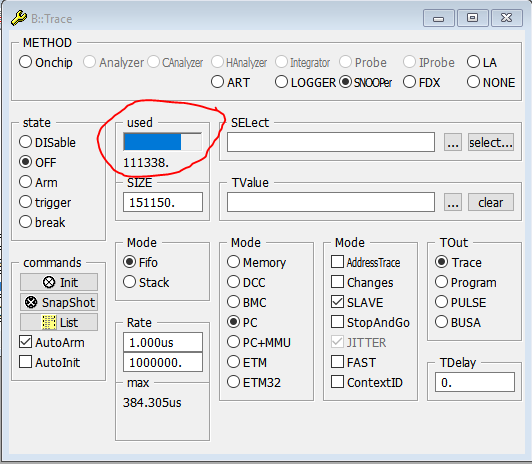
Task: Click the SIZE input field
Action: coord(163,202)
